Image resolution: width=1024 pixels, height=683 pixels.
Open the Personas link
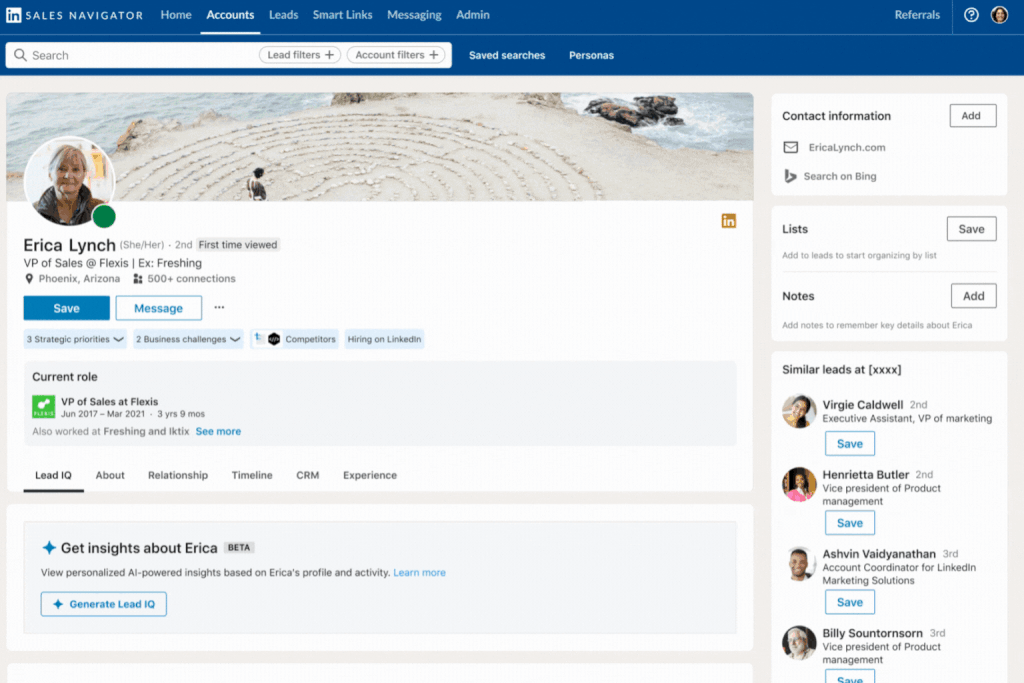(591, 56)
